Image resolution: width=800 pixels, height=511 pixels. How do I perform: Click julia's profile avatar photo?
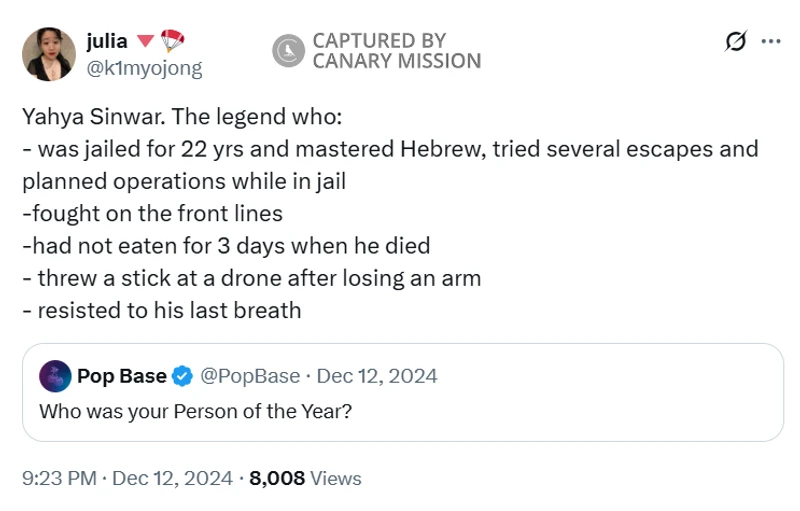[x=48, y=54]
